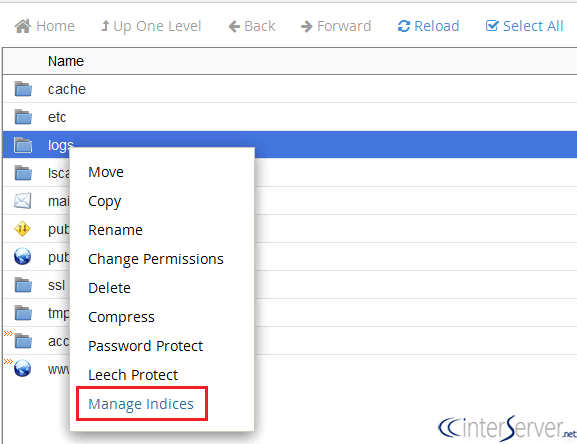577x444 pixels.
Task: Select Compress from the context menu
Action: (121, 317)
